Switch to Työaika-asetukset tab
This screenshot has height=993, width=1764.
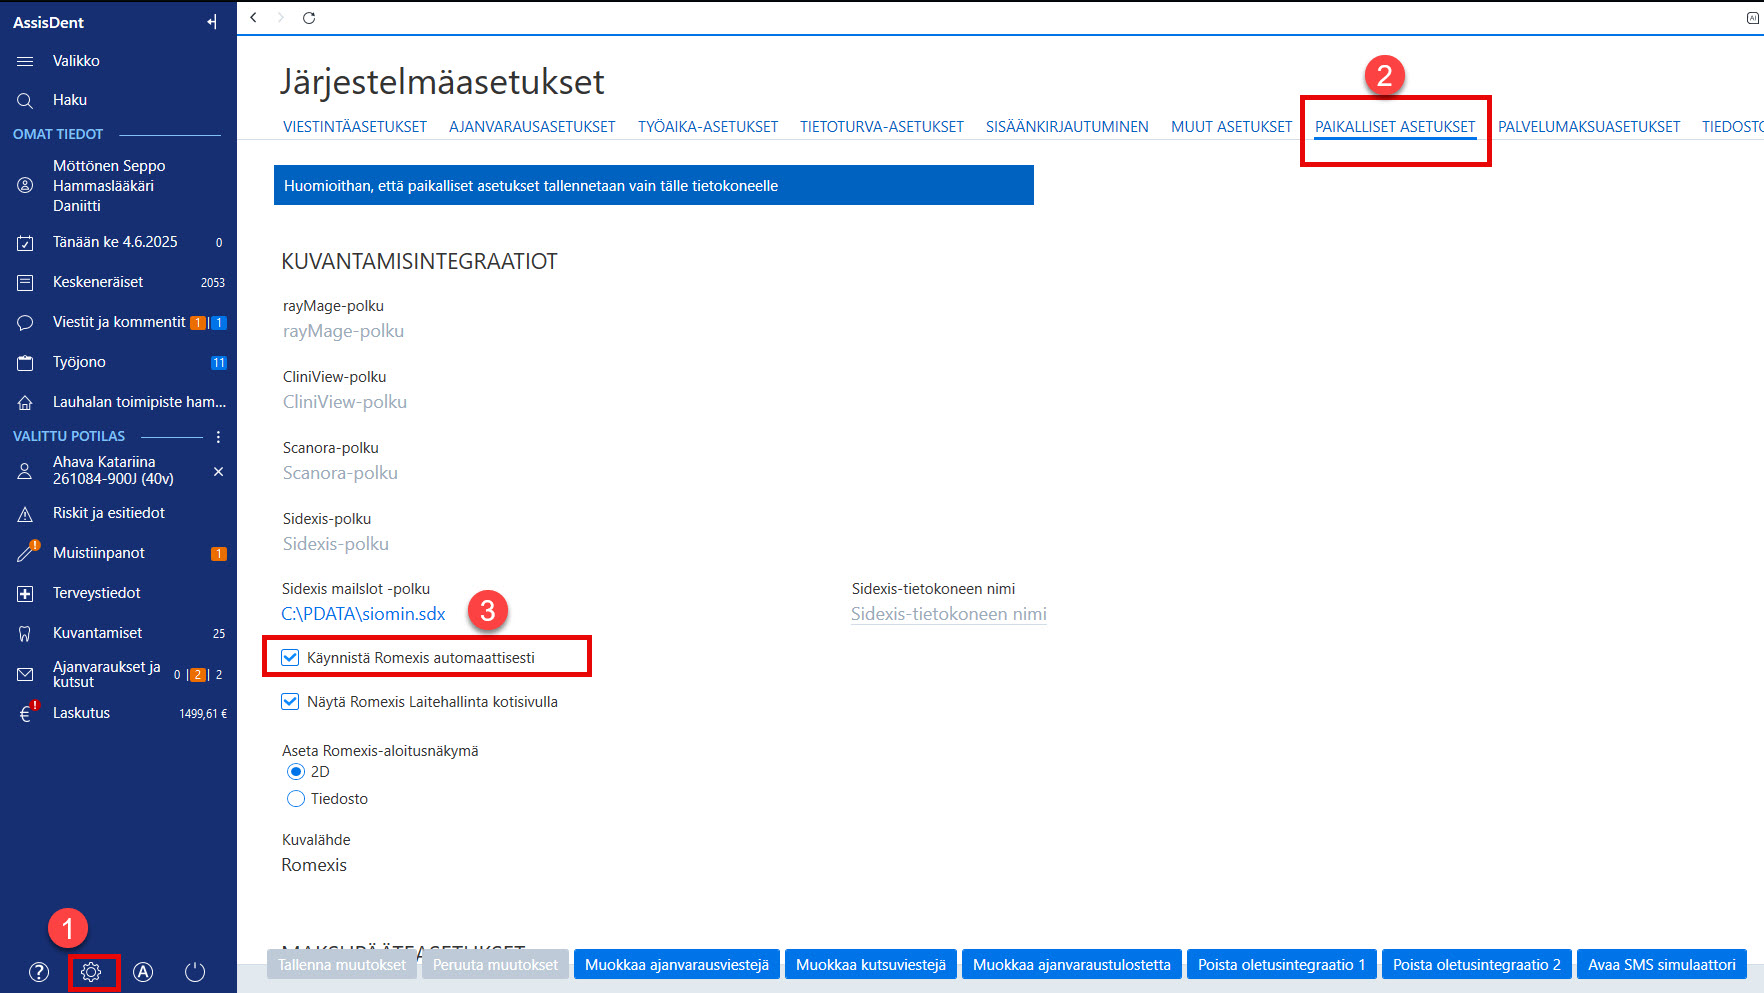click(708, 127)
